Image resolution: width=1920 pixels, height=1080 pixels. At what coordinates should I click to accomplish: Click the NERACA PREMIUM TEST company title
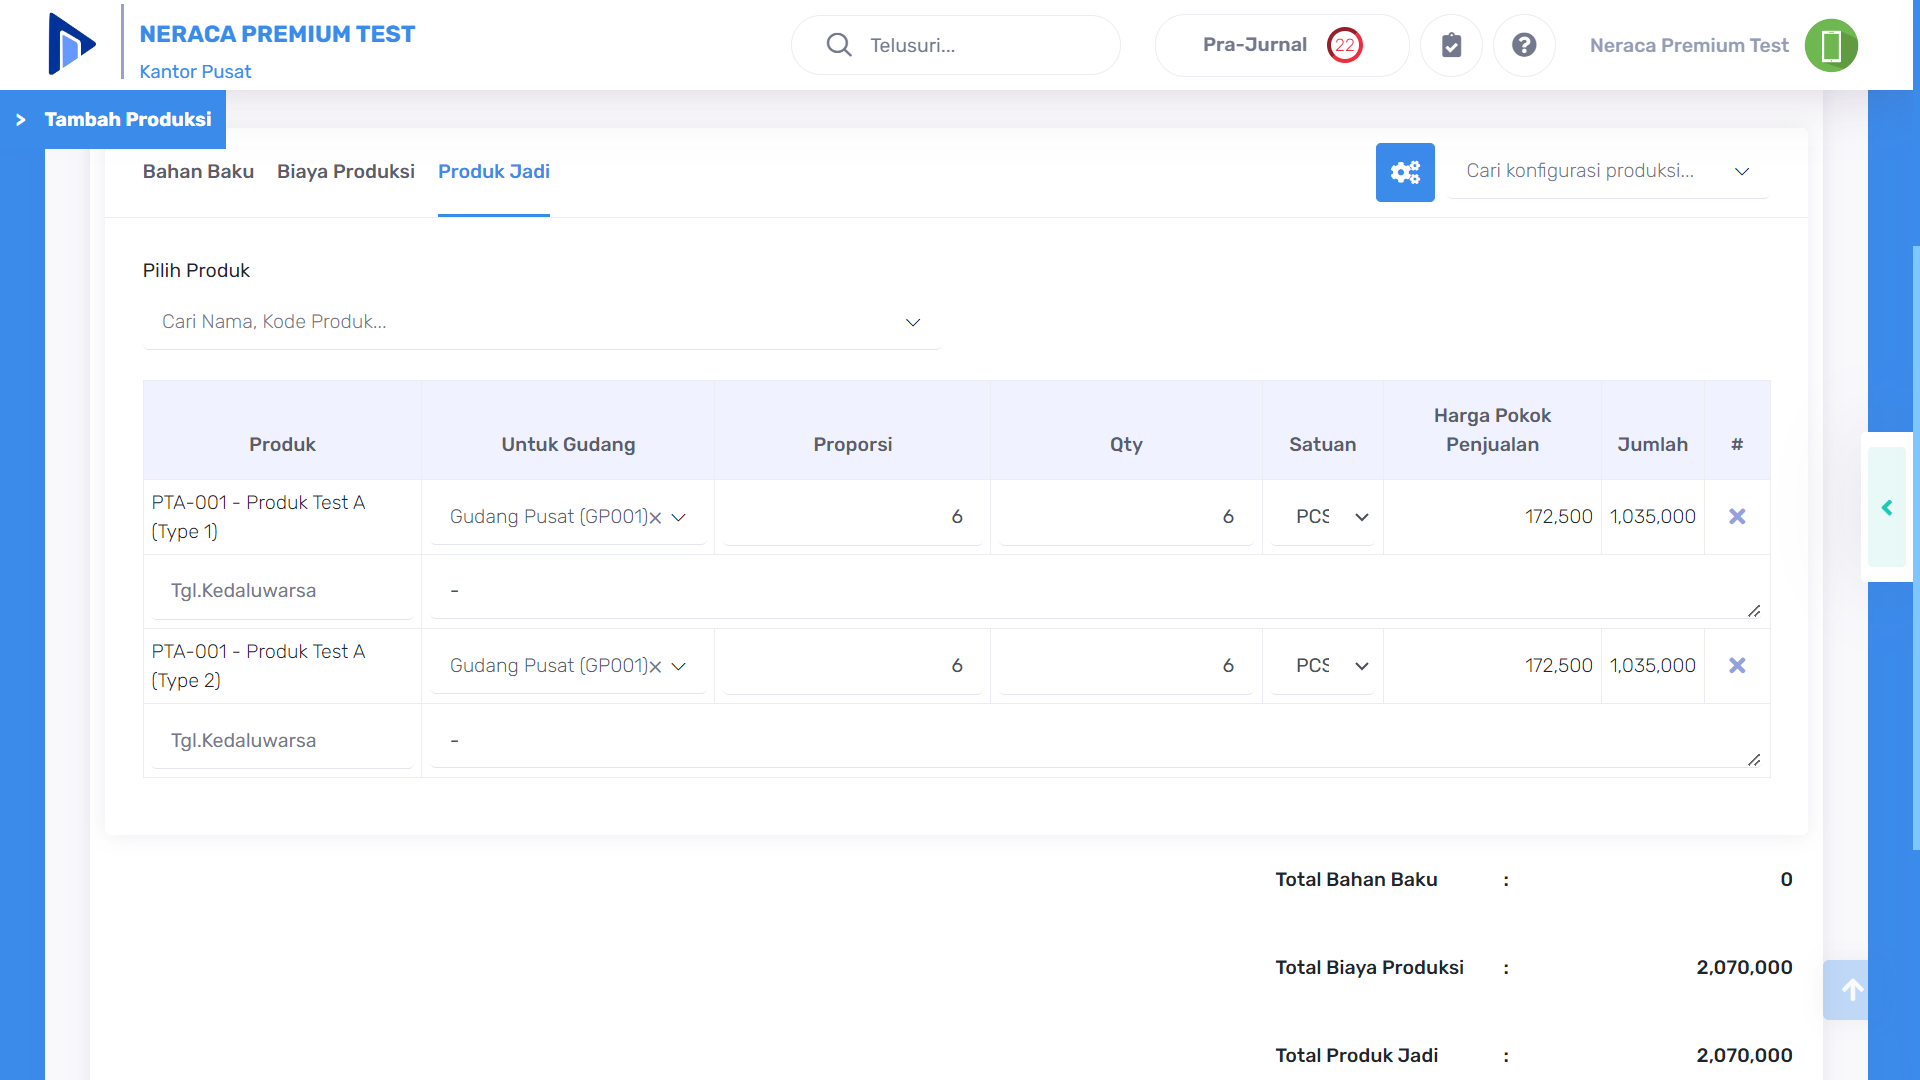[x=277, y=34]
